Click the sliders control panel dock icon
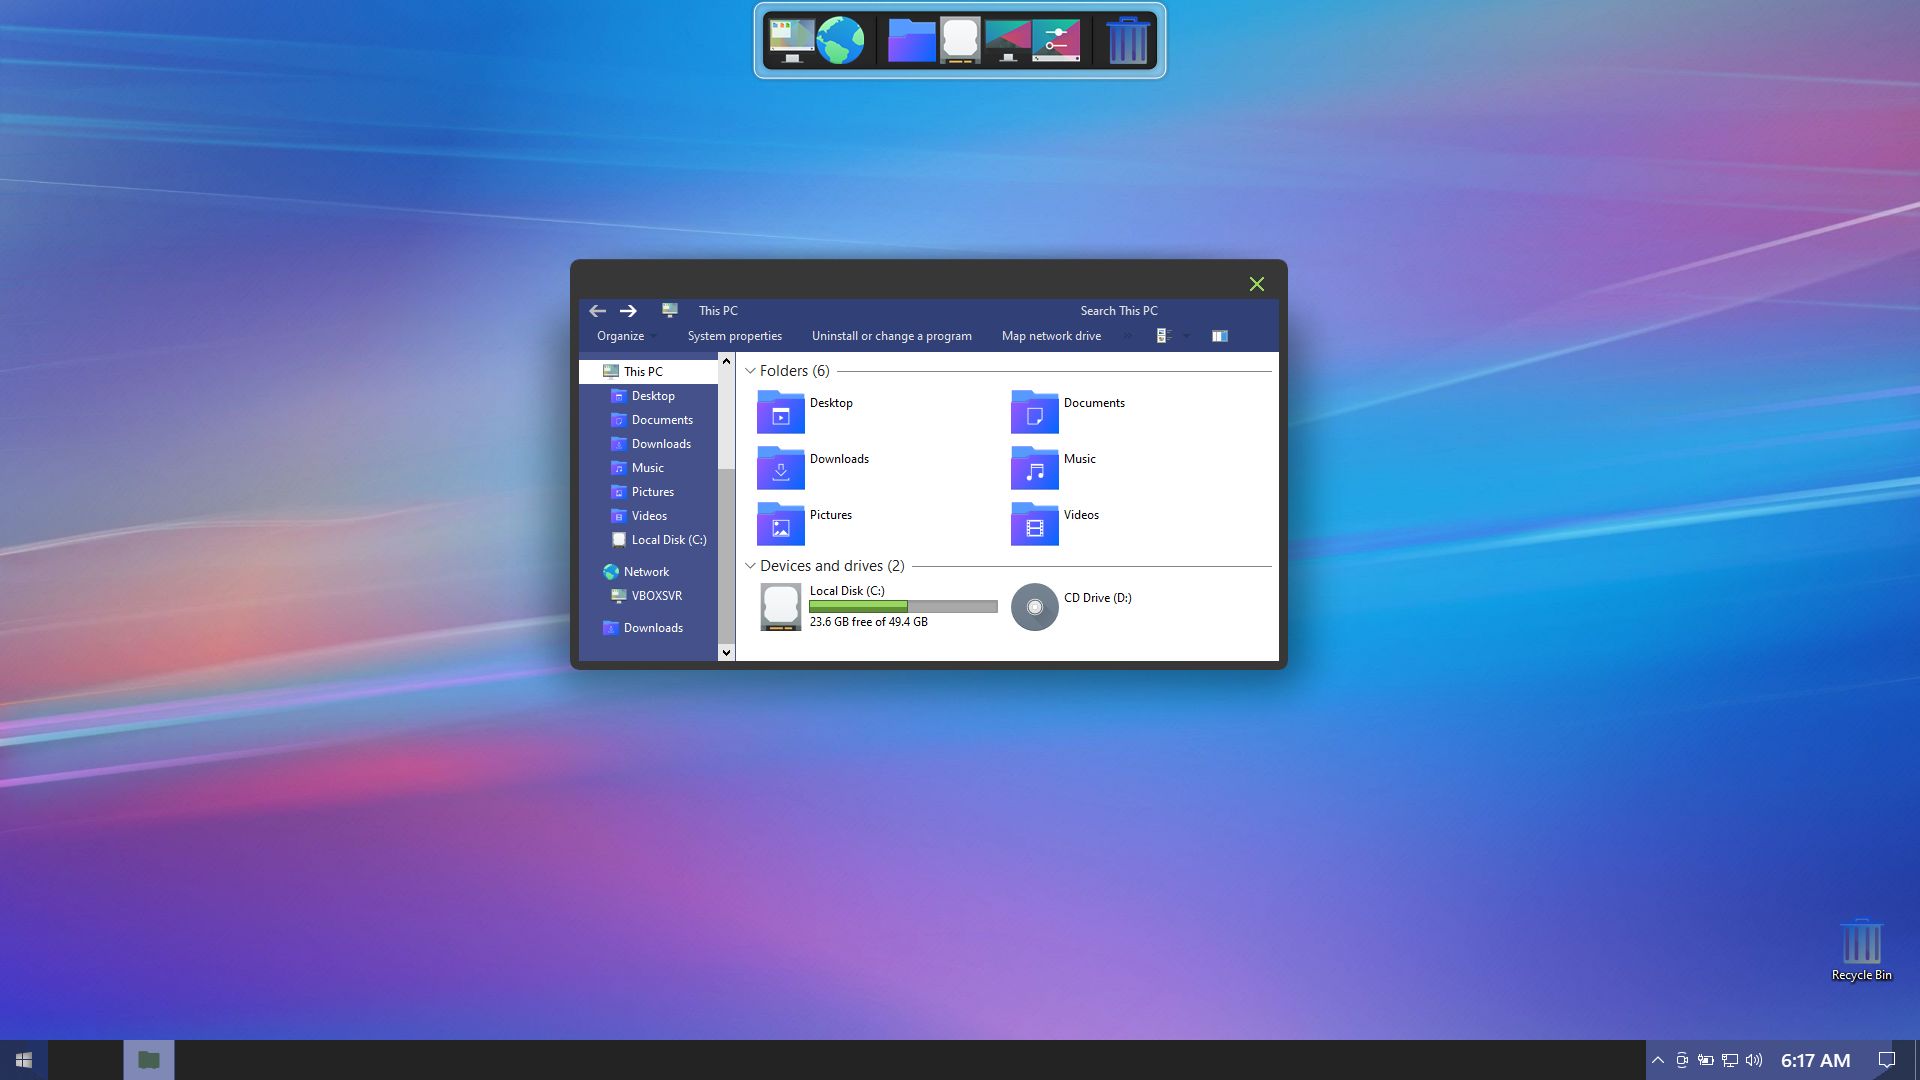Screen dimensions: 1920x1080 tap(1057, 41)
